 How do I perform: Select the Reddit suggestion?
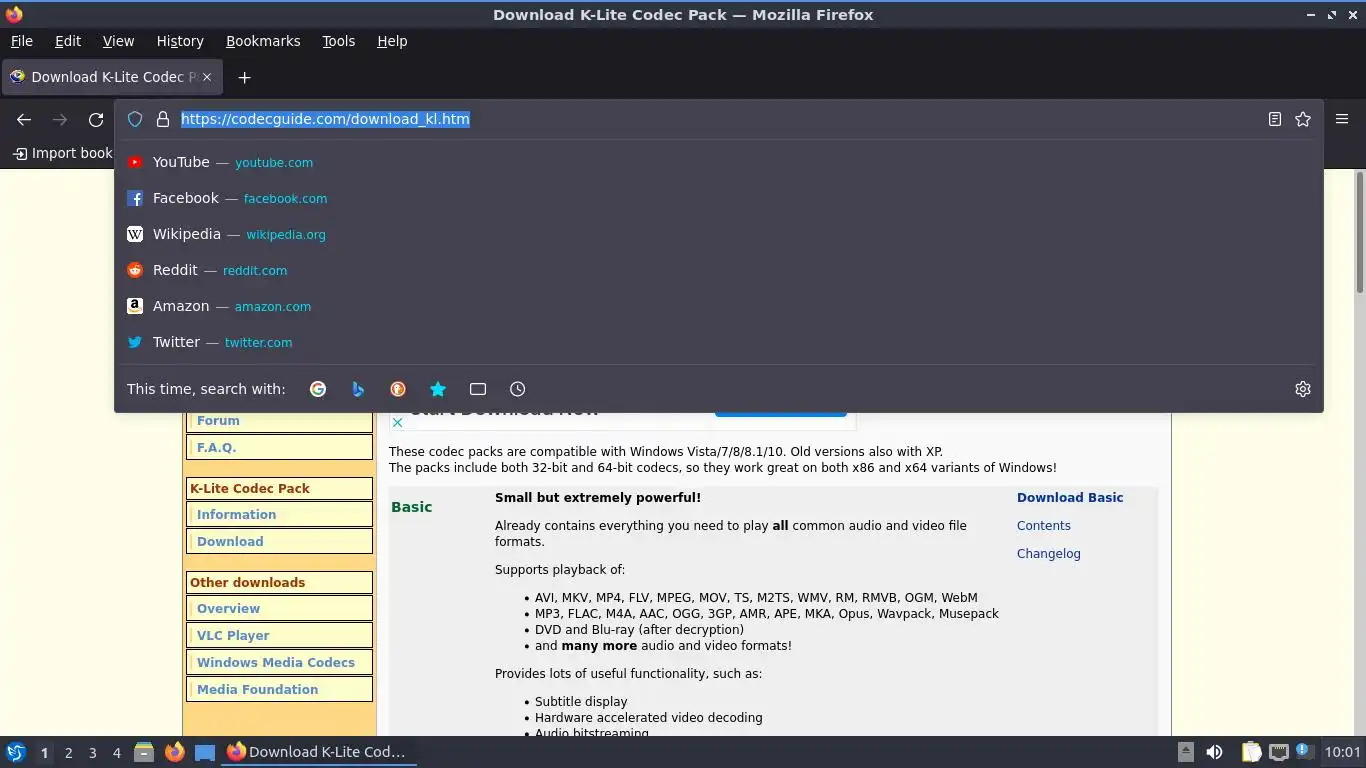point(719,270)
